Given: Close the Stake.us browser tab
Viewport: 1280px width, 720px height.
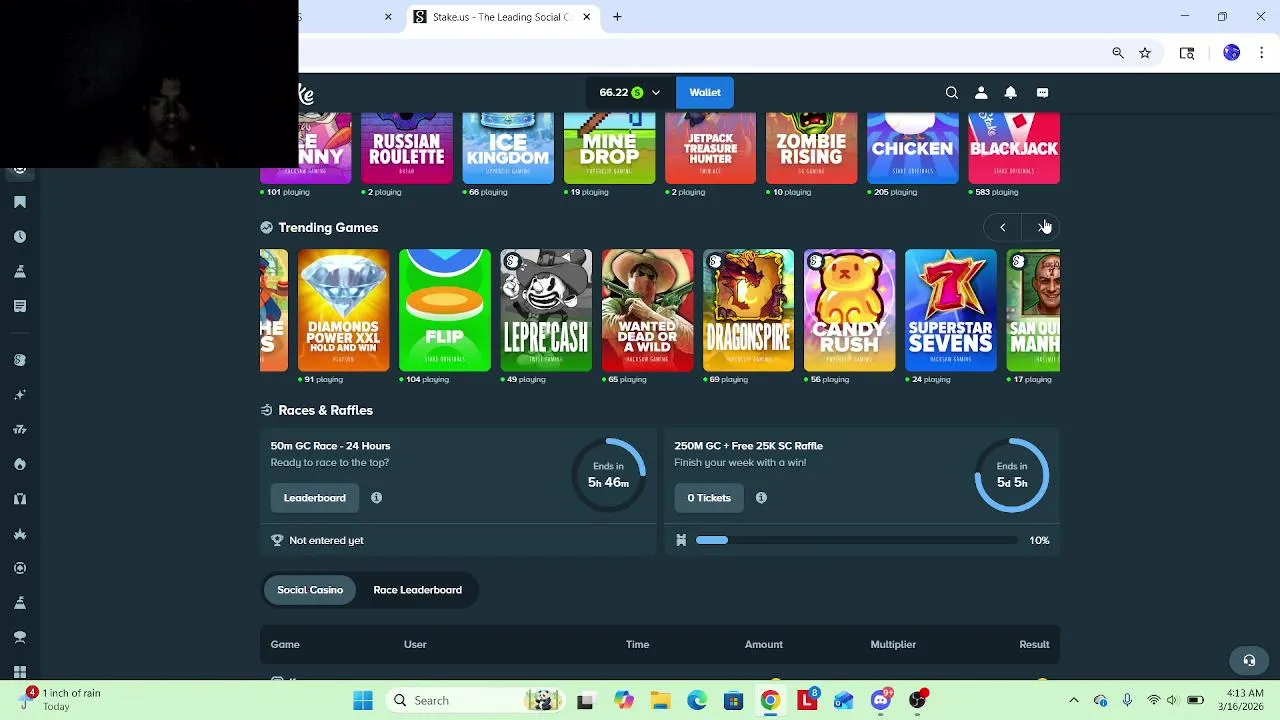Looking at the screenshot, I should 587,17.
